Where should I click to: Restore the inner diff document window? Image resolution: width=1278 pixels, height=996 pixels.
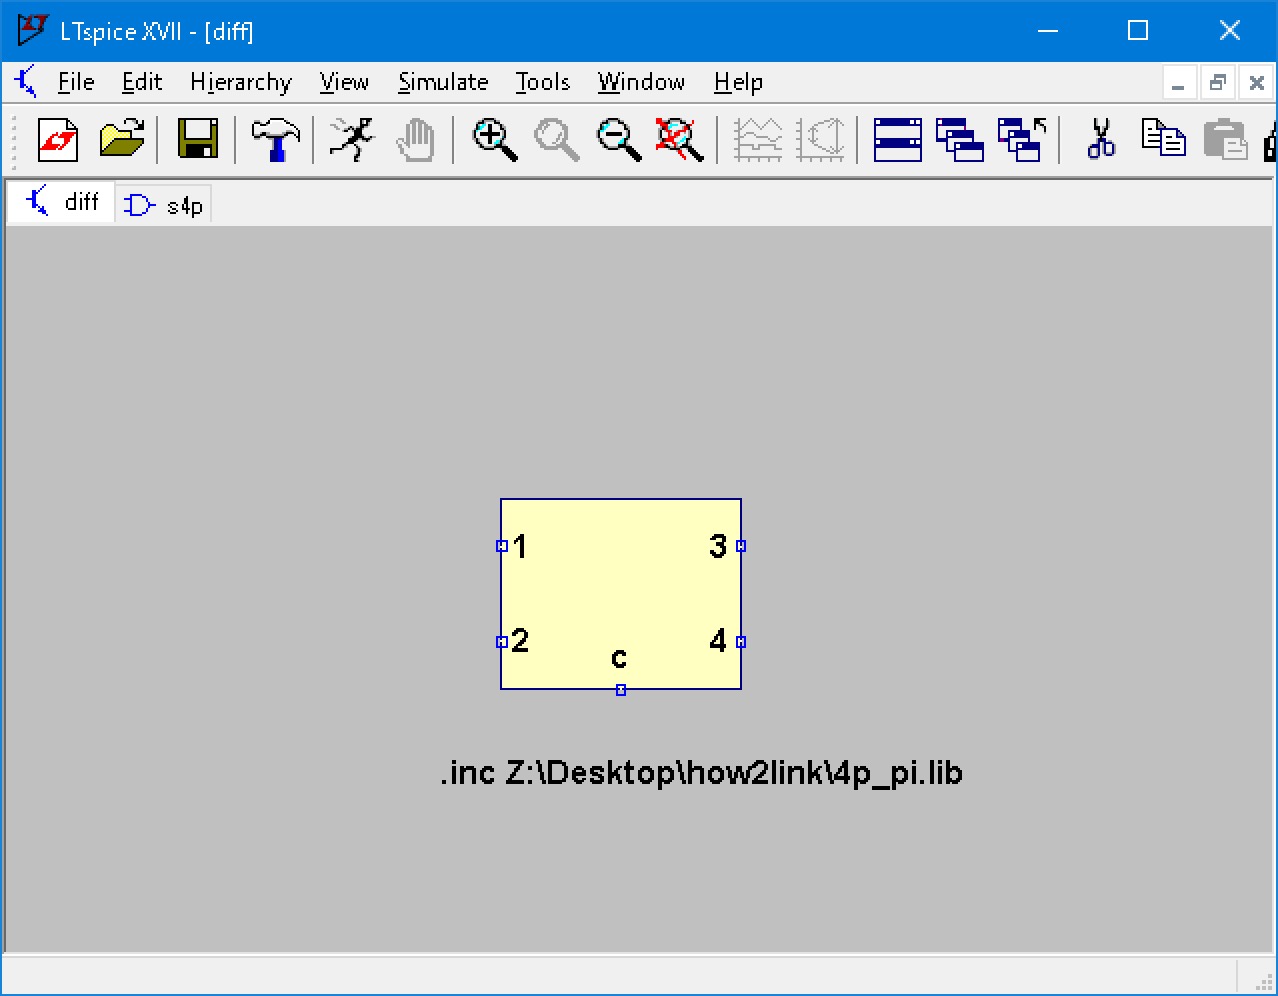coord(1217,83)
